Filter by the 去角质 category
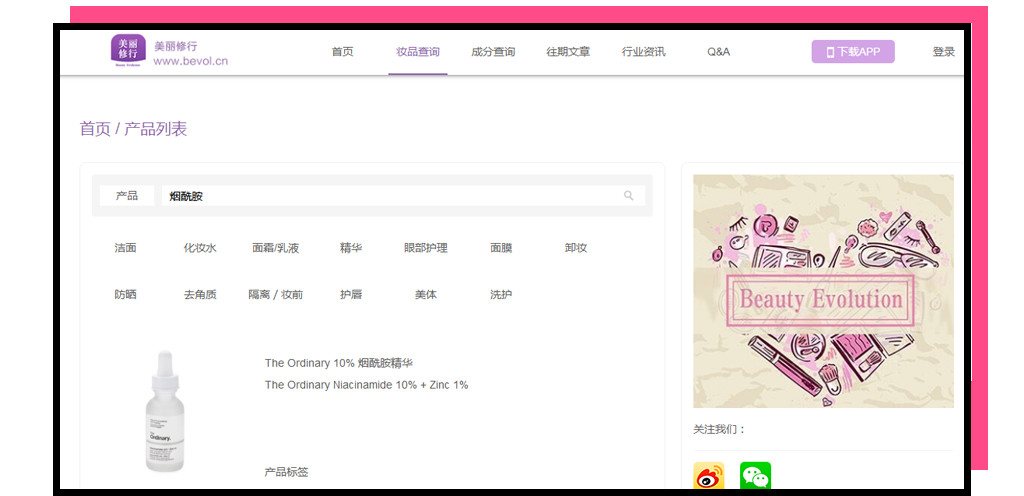 200,294
